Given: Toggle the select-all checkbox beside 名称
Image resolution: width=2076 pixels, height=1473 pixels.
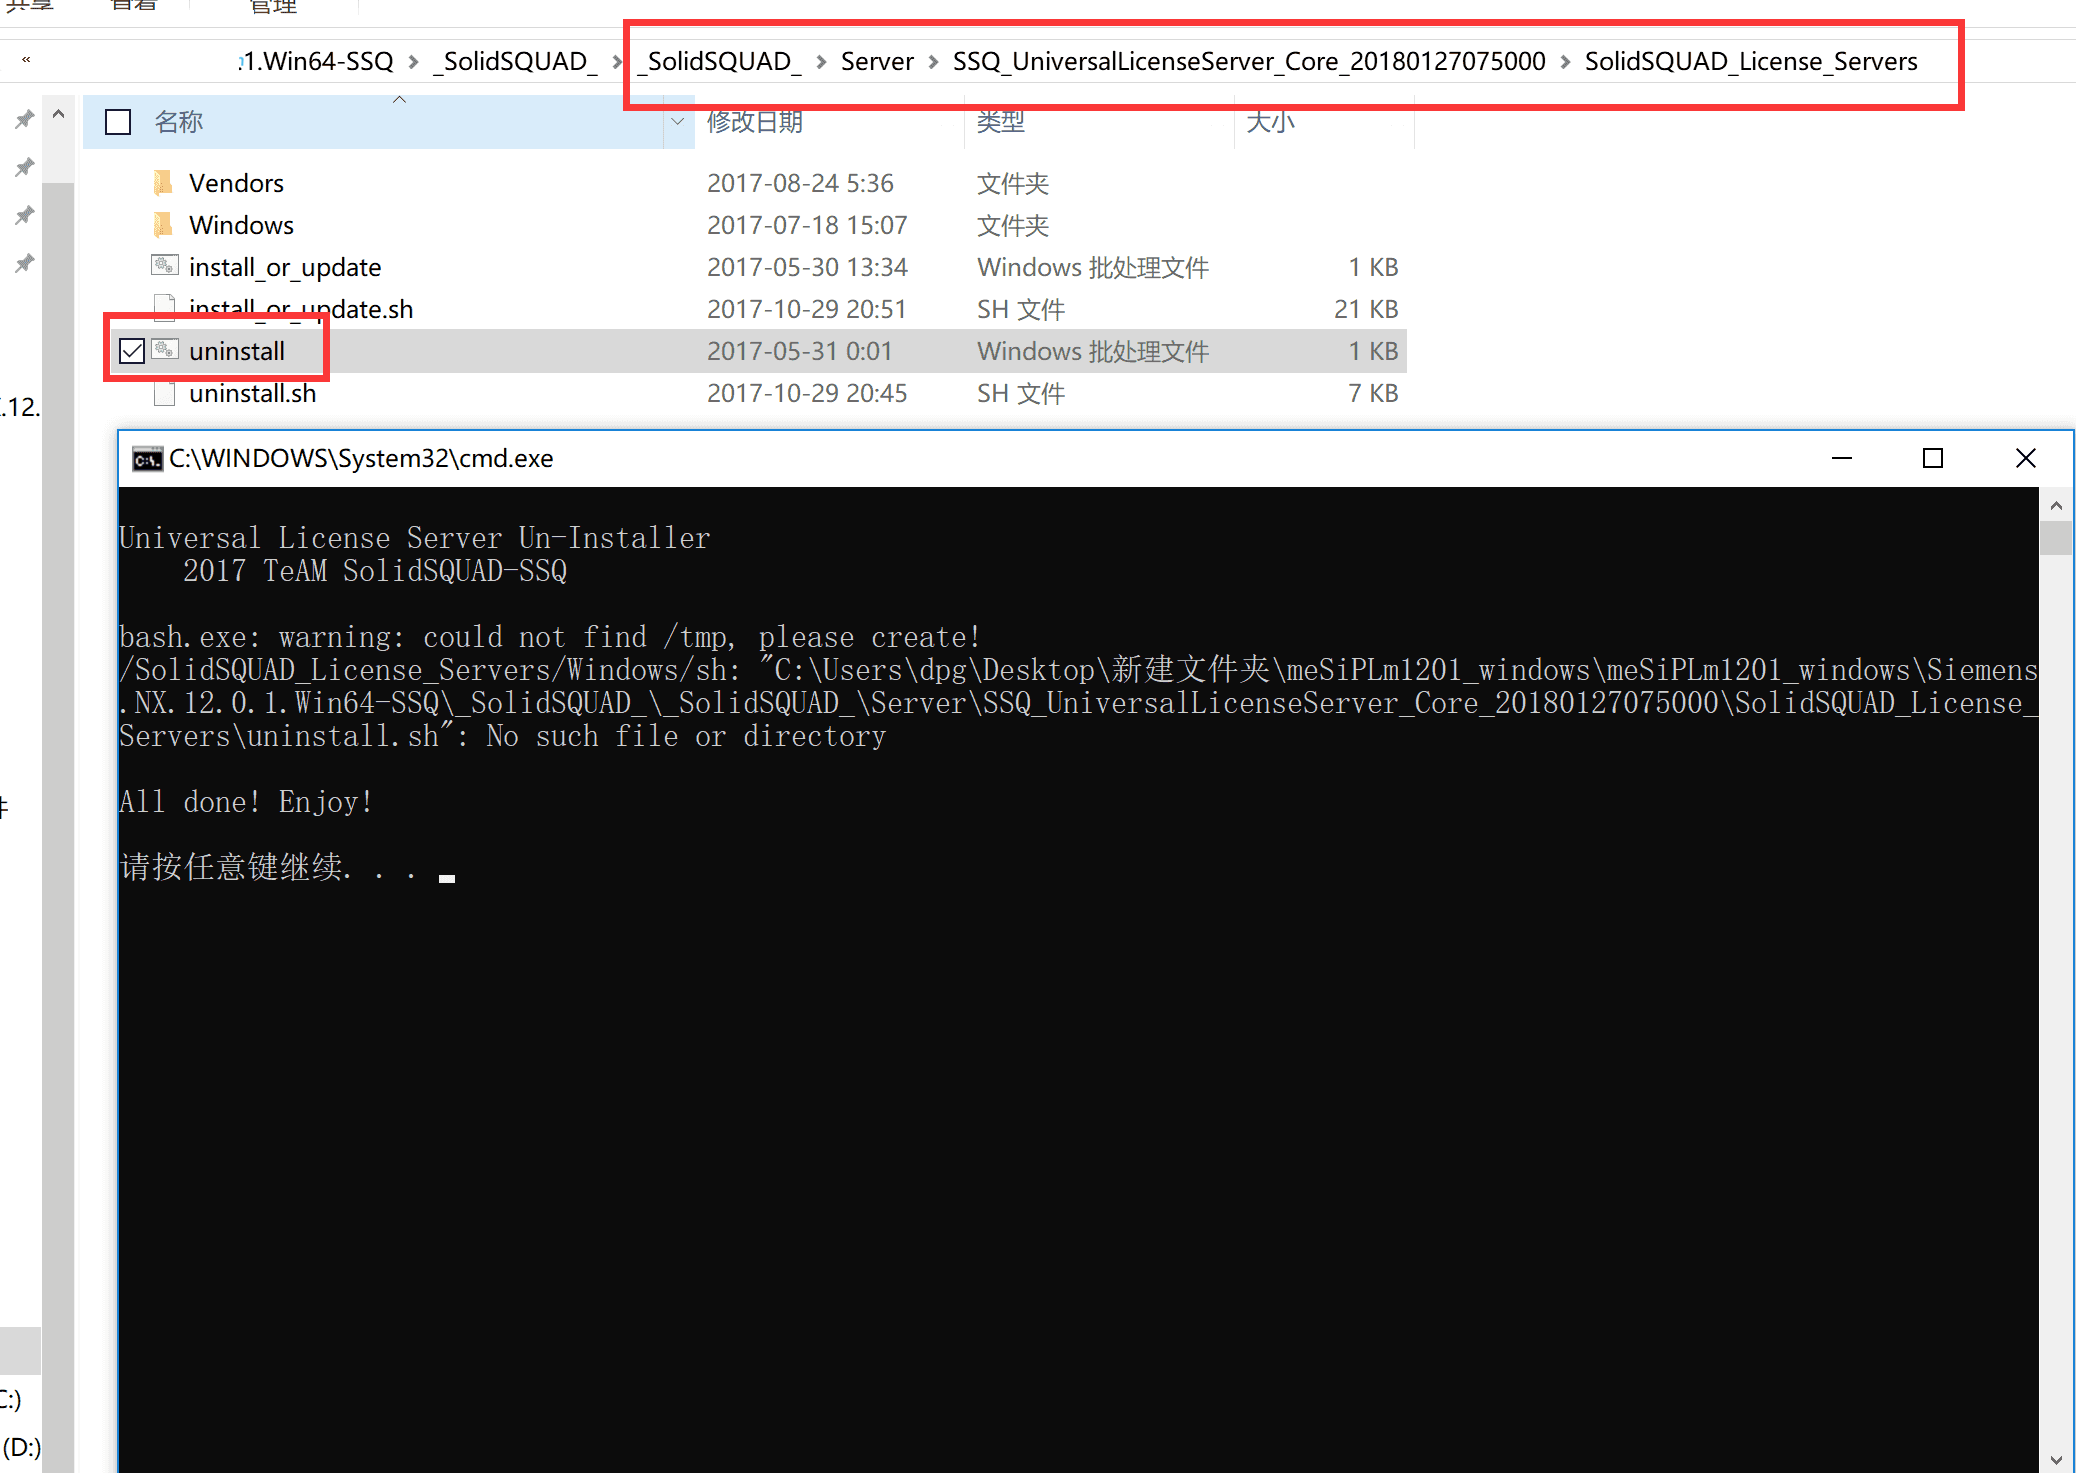Looking at the screenshot, I should [x=118, y=122].
